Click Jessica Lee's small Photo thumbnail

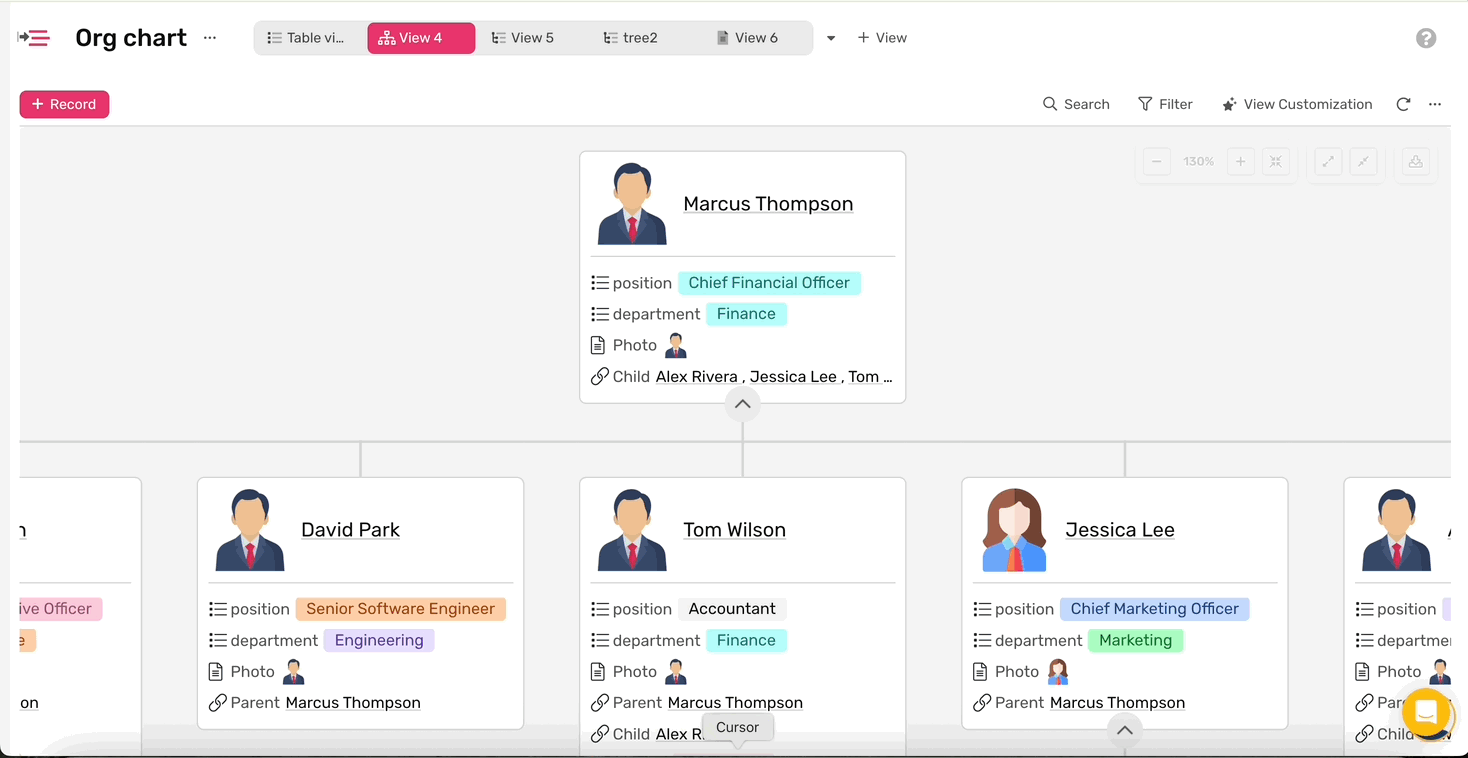tap(1058, 671)
